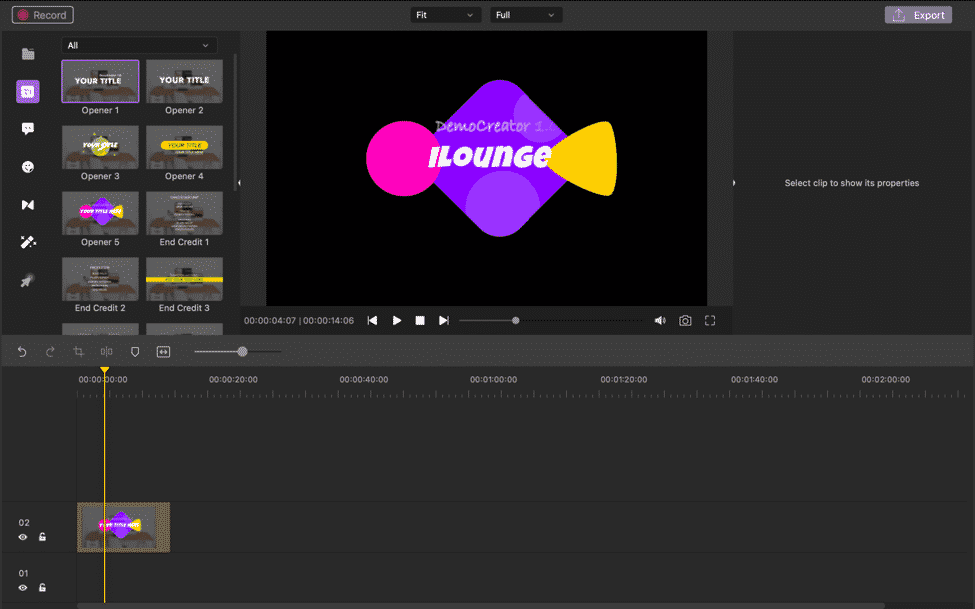Select the Opener 3 template thumbnail
The width and height of the screenshot is (975, 609).
click(x=100, y=147)
